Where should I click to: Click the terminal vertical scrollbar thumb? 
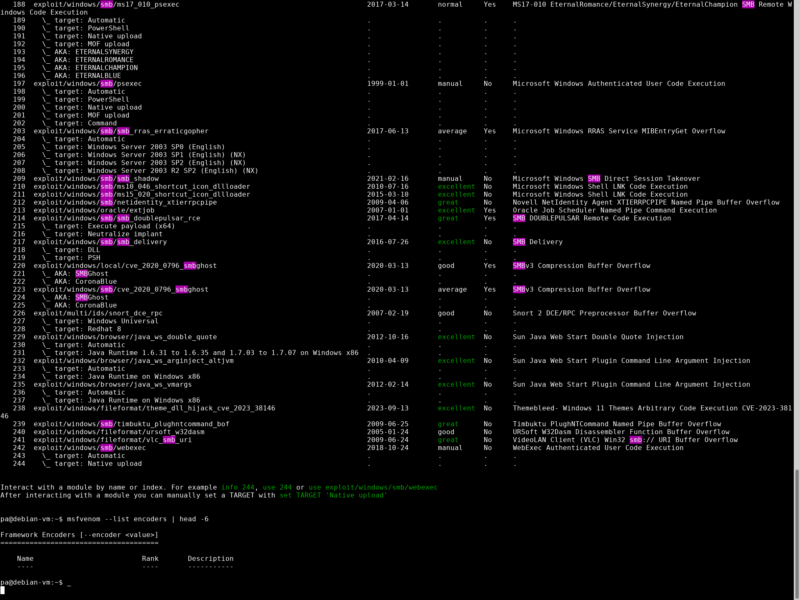click(797, 533)
